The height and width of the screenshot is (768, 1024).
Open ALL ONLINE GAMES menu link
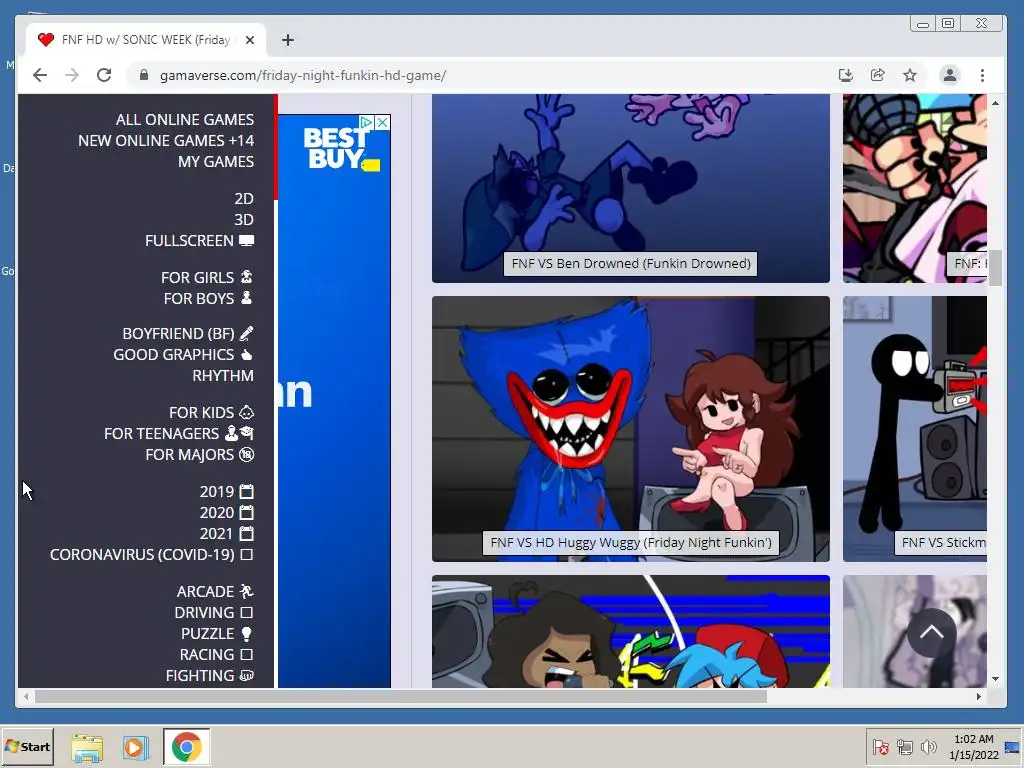click(185, 120)
